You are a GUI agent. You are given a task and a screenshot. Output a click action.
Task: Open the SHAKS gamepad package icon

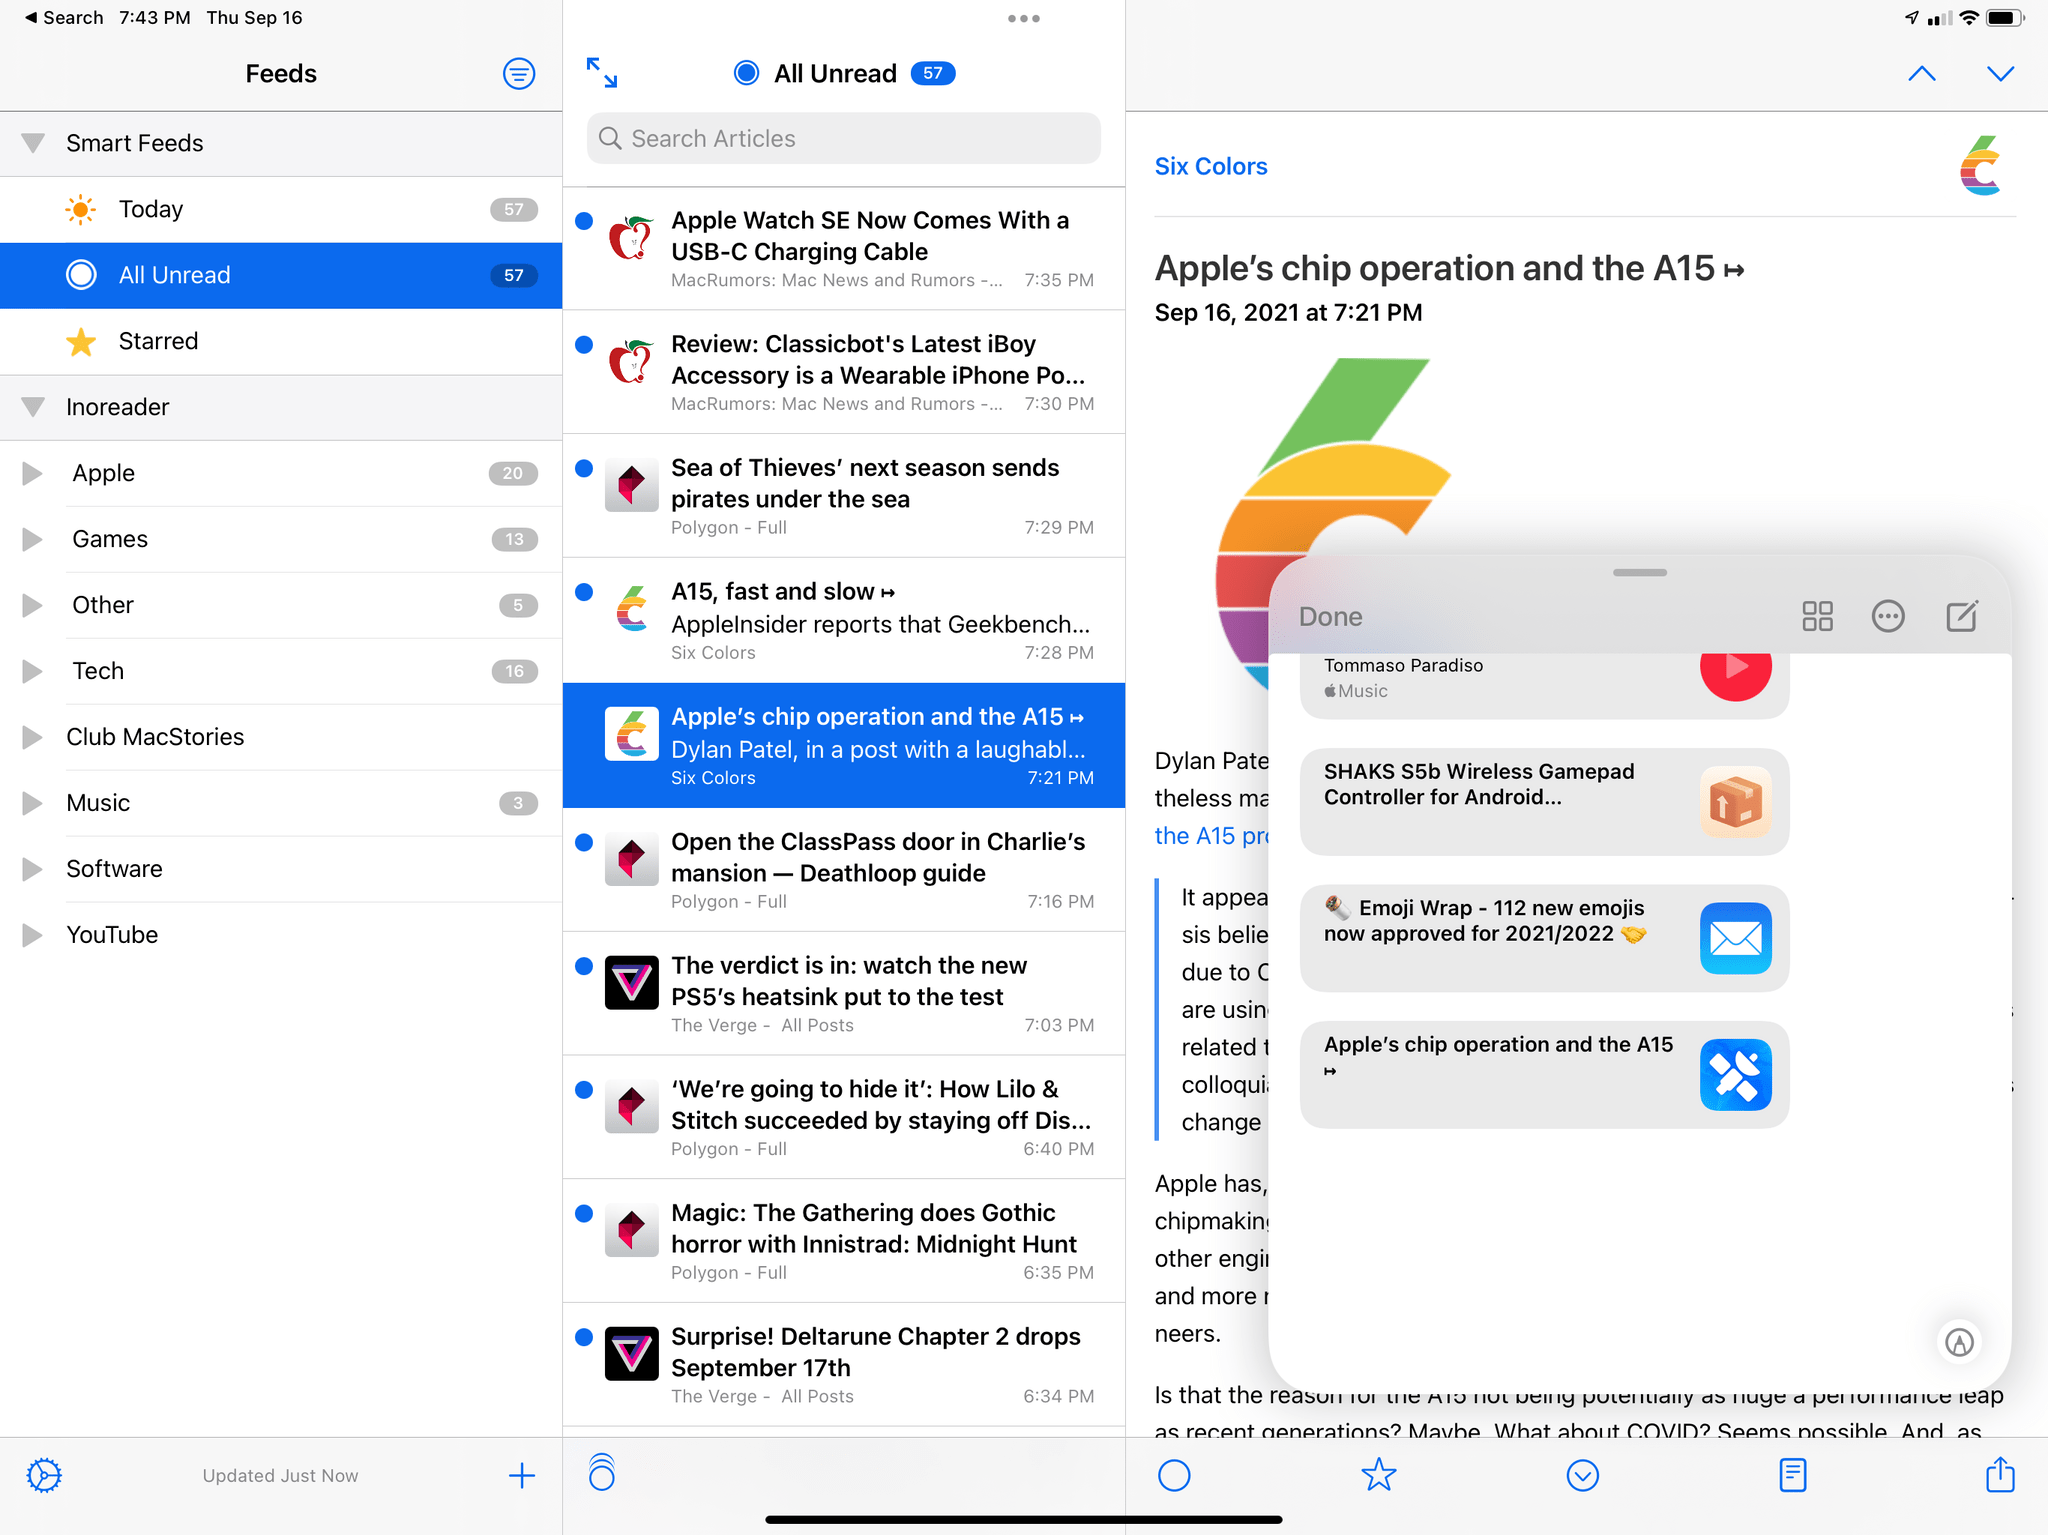[x=1735, y=802]
